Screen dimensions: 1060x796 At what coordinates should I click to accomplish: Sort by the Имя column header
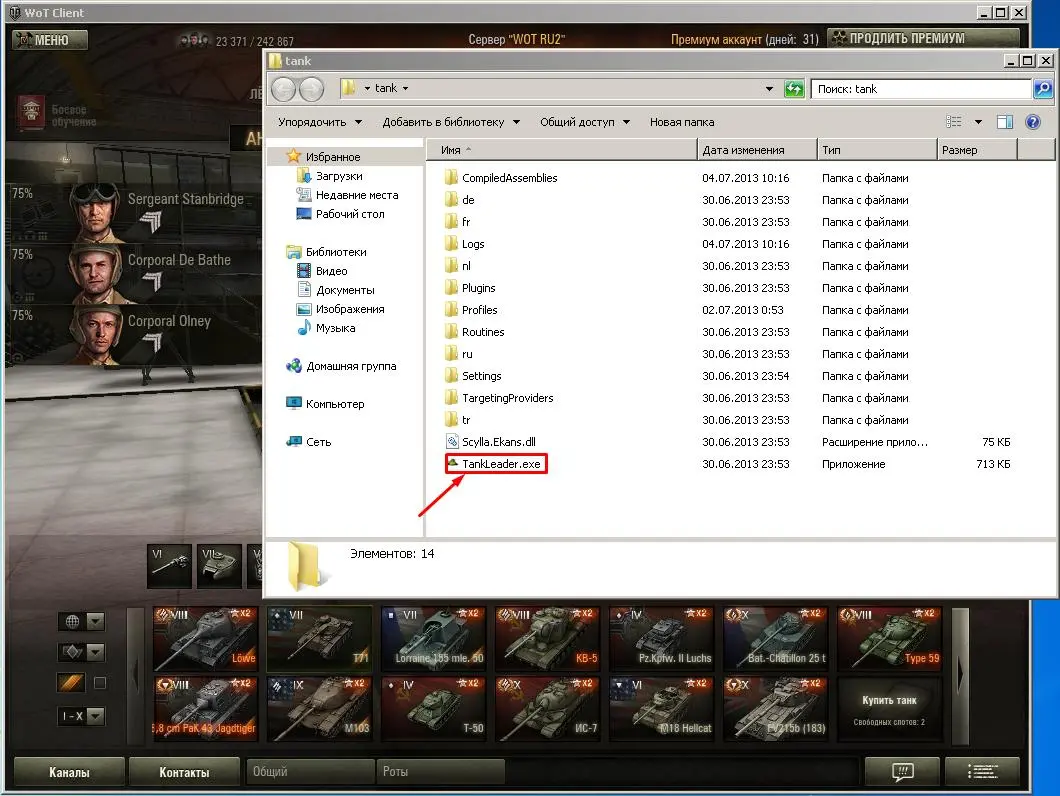click(x=561, y=149)
